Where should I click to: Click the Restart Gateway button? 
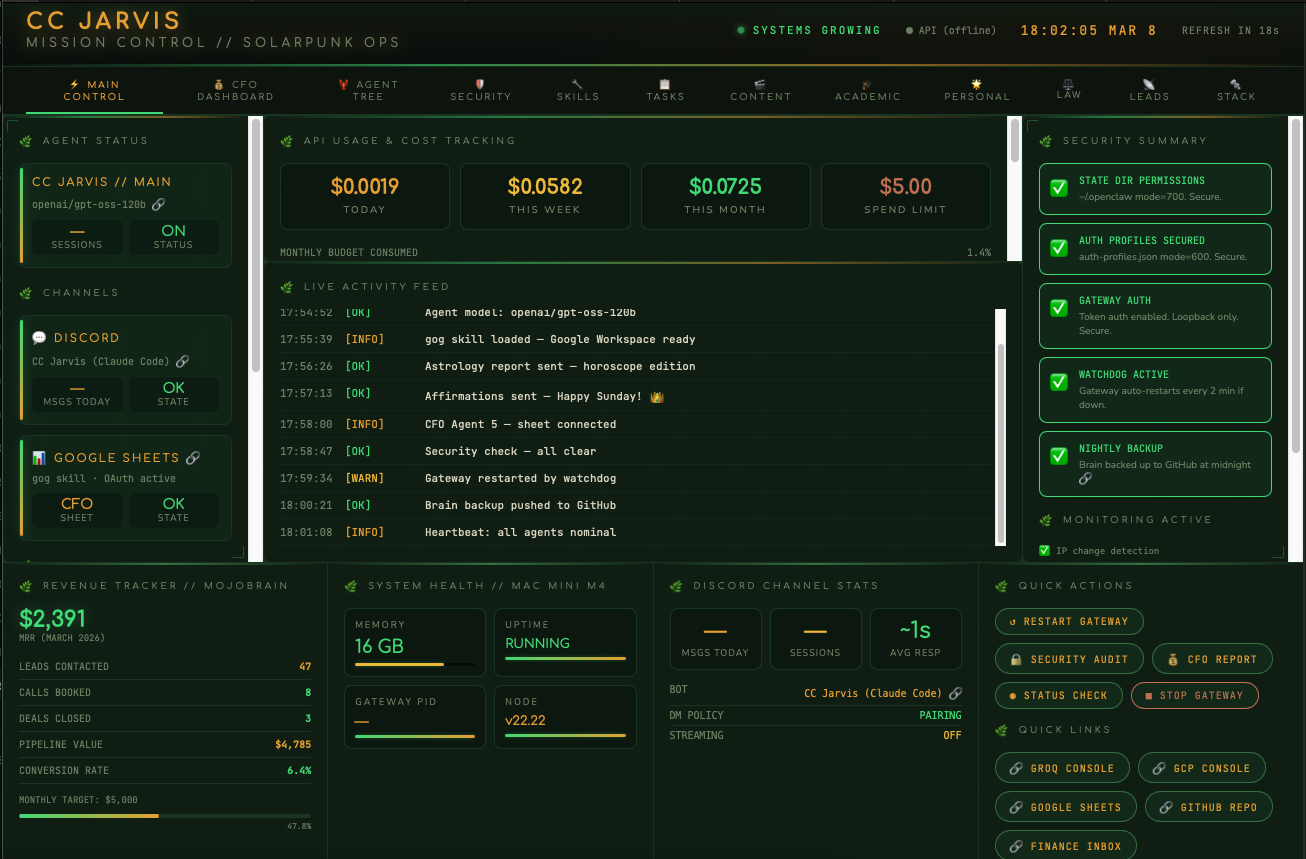tap(1068, 621)
